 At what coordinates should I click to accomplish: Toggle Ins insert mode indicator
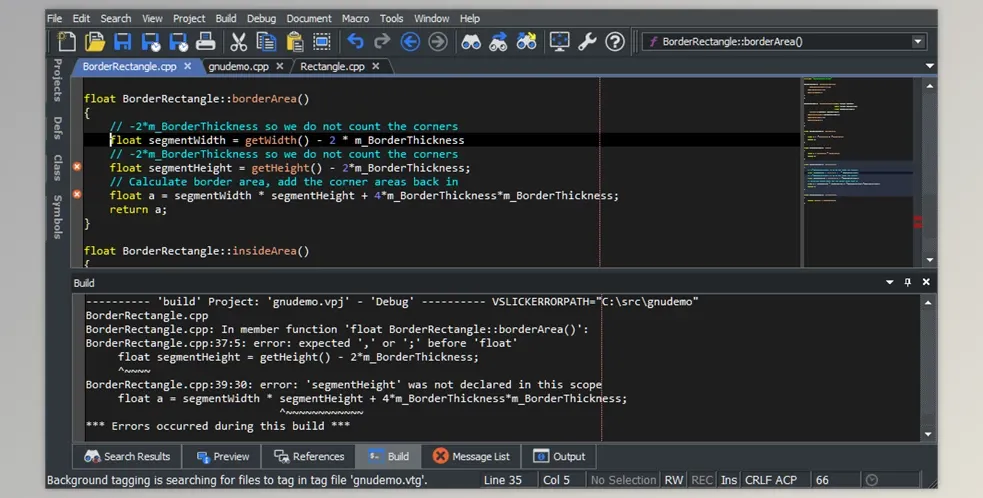click(728, 480)
